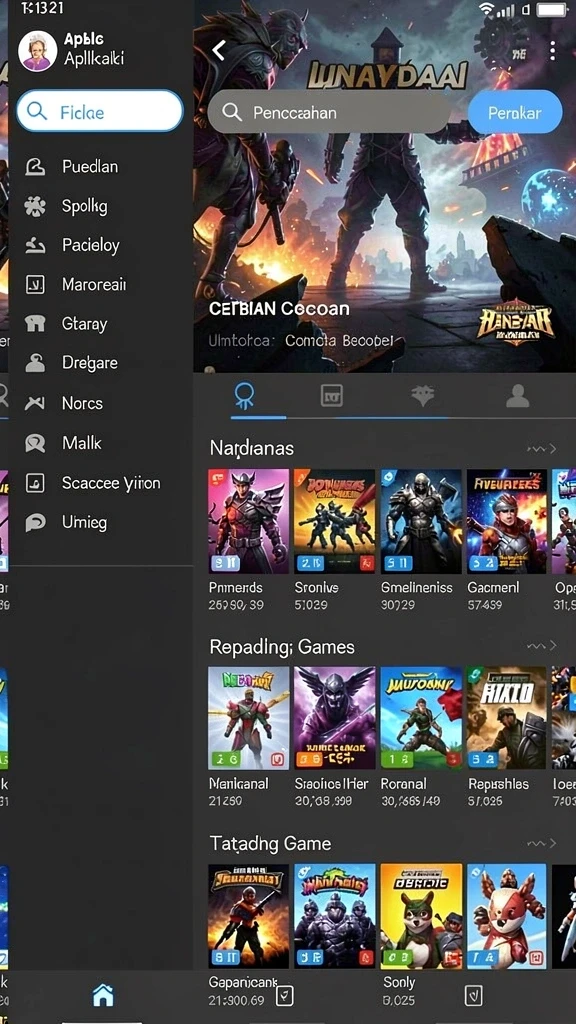
Task: Open the three-dot overflow menu
Action: [x=552, y=50]
